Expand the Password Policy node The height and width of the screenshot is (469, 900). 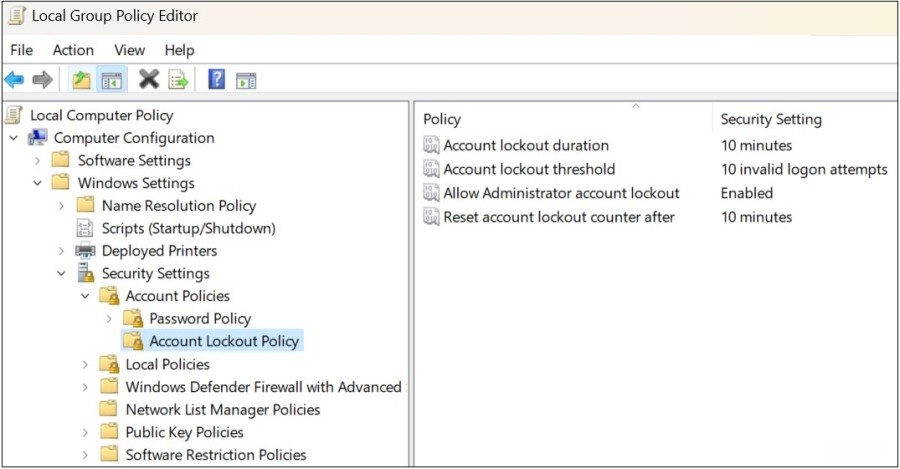pyautogui.click(x=109, y=319)
